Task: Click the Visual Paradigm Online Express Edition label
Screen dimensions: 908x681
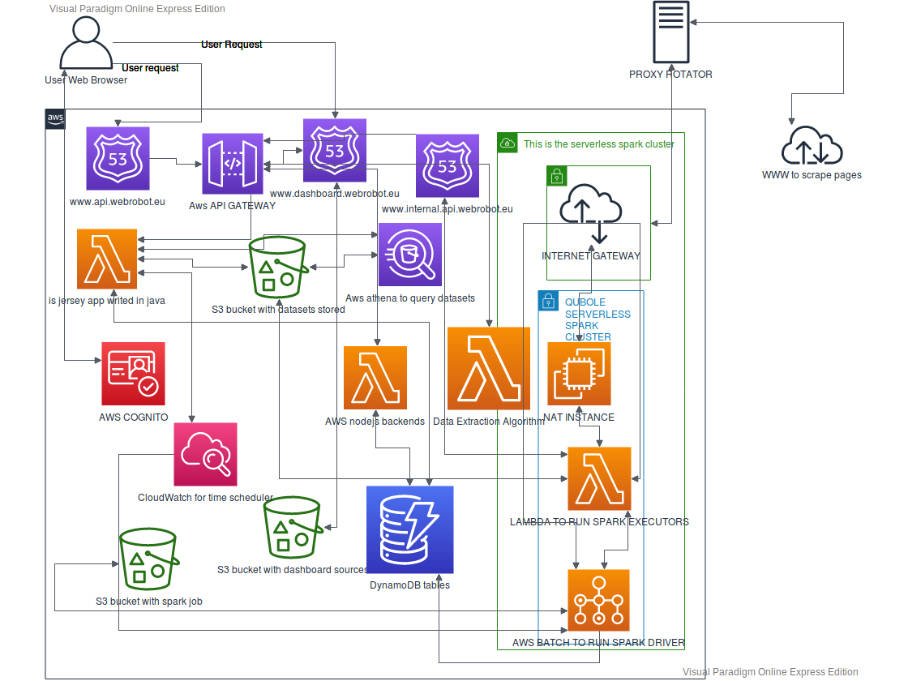Action: click(x=136, y=8)
